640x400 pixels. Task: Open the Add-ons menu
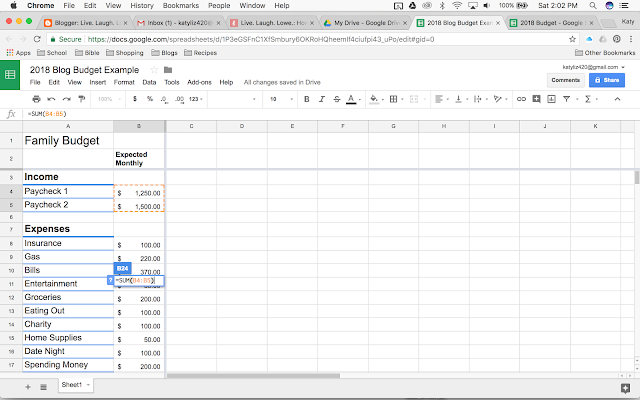coord(199,82)
